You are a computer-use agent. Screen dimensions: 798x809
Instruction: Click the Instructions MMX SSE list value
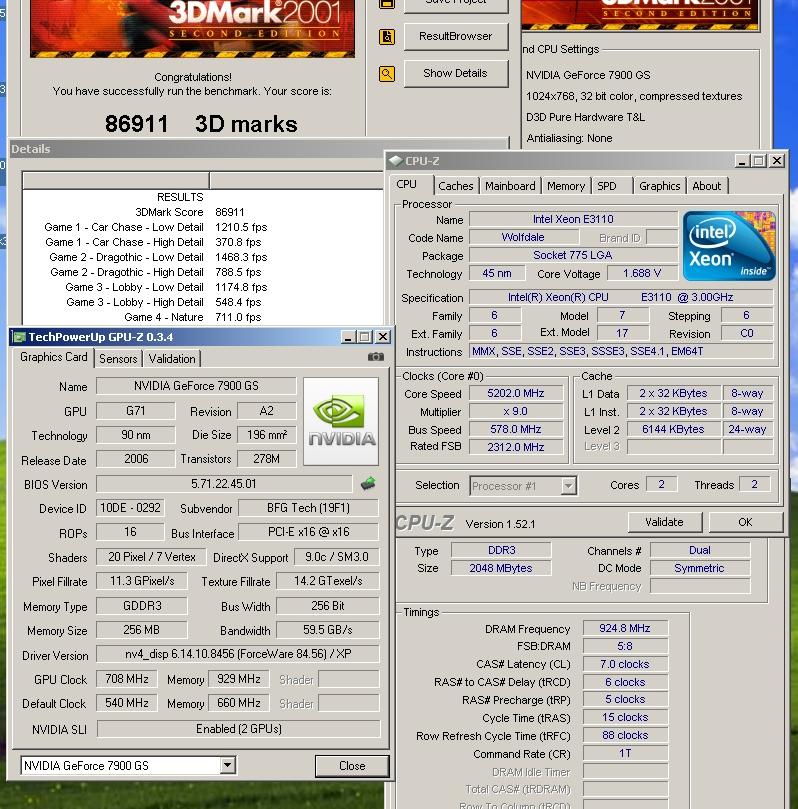621,351
